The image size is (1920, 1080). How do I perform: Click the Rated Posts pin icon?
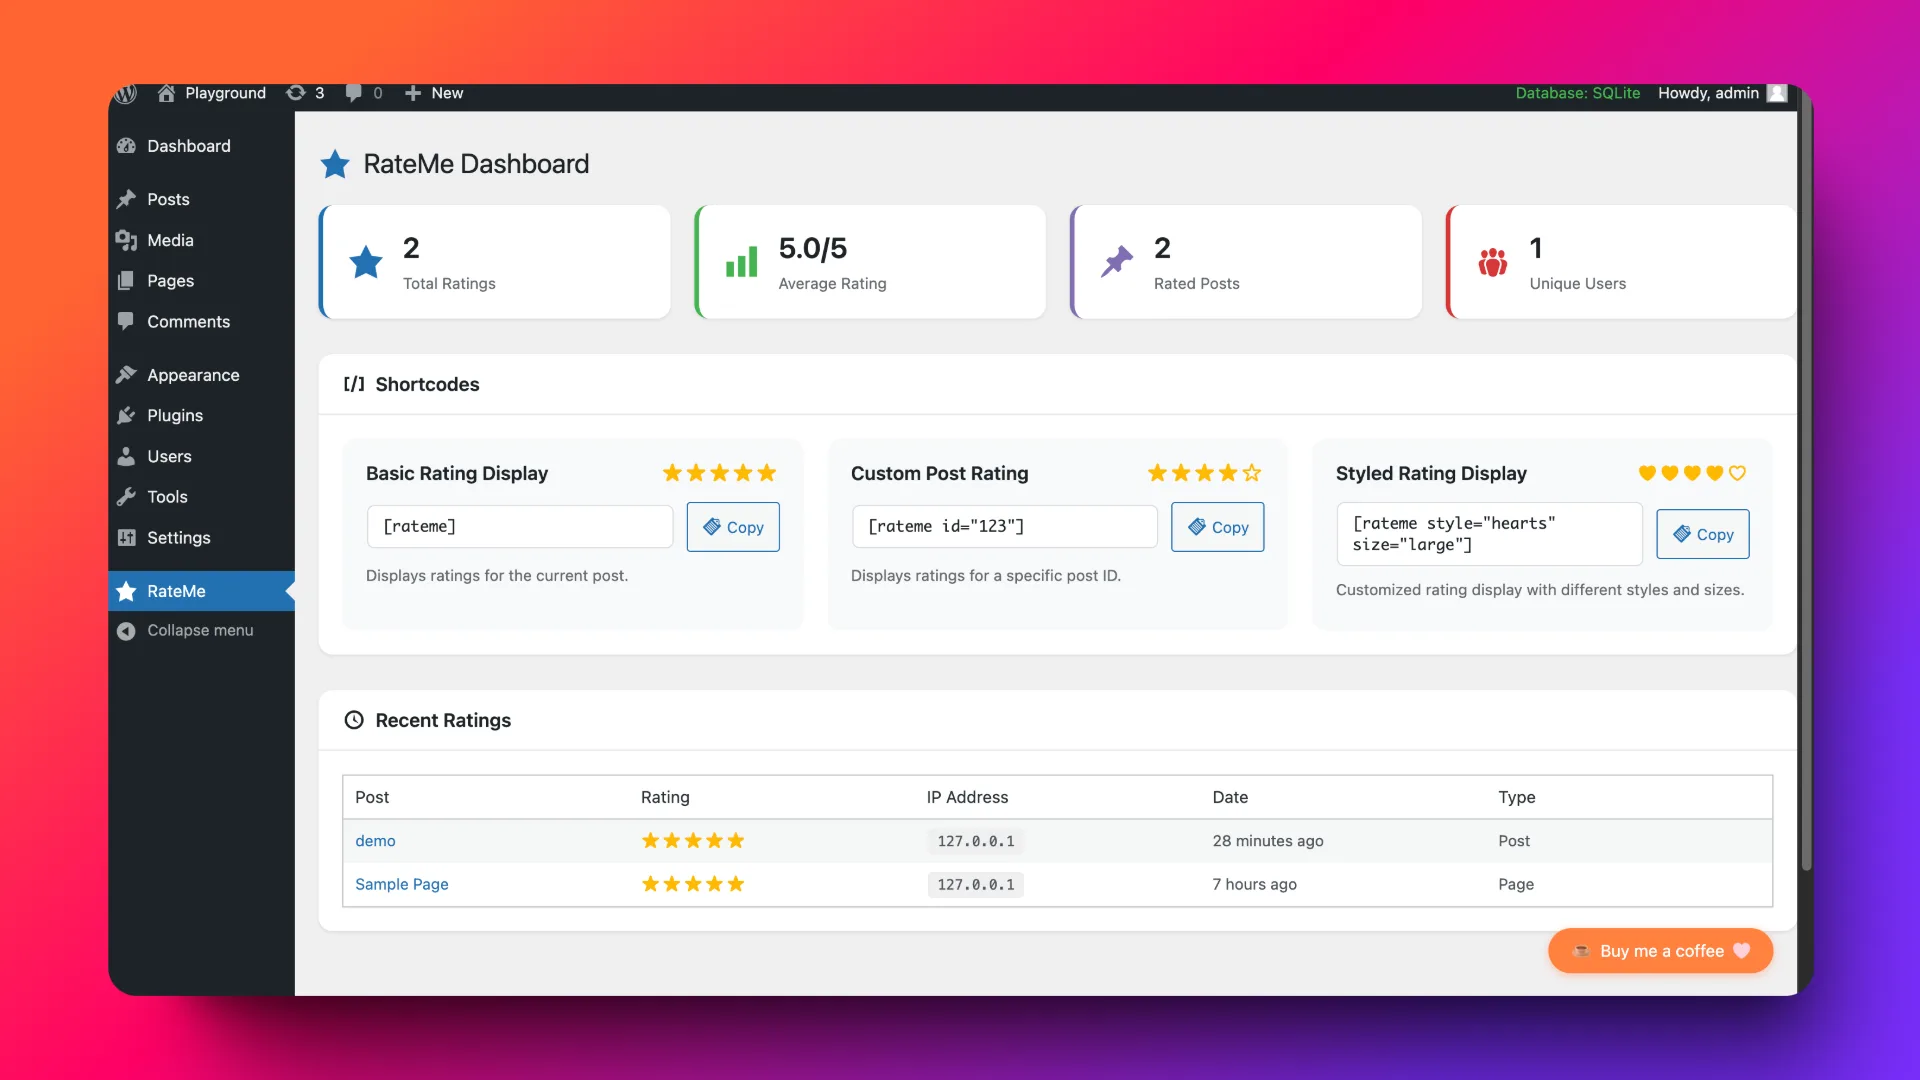tap(1117, 262)
